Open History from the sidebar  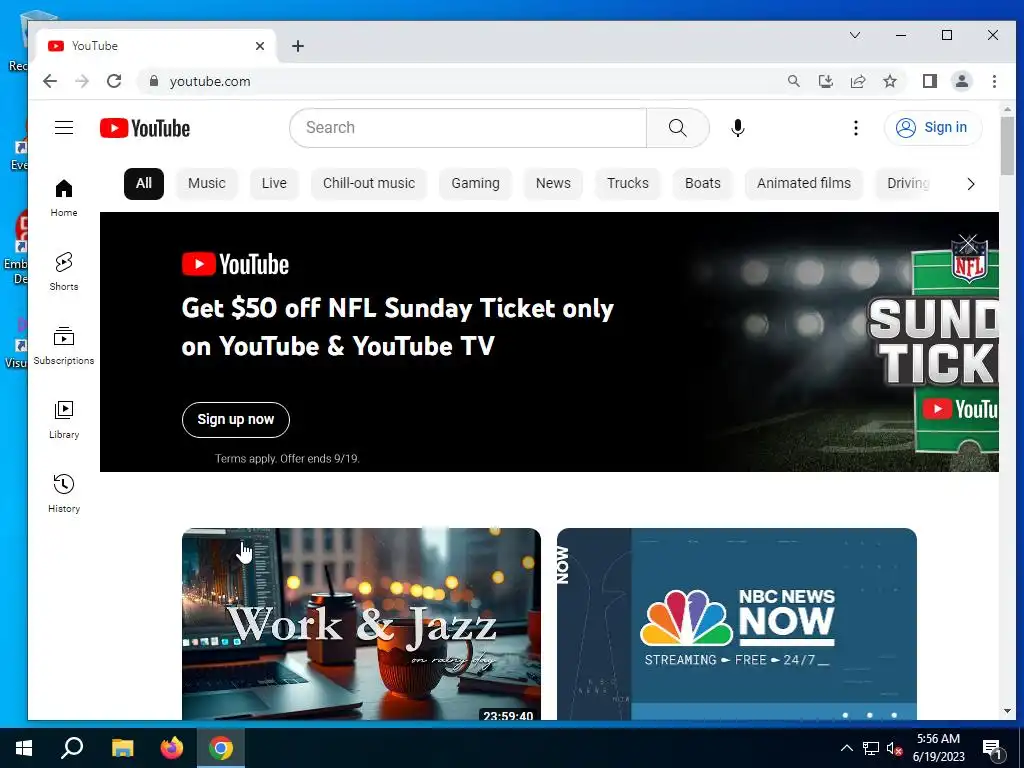(64, 494)
